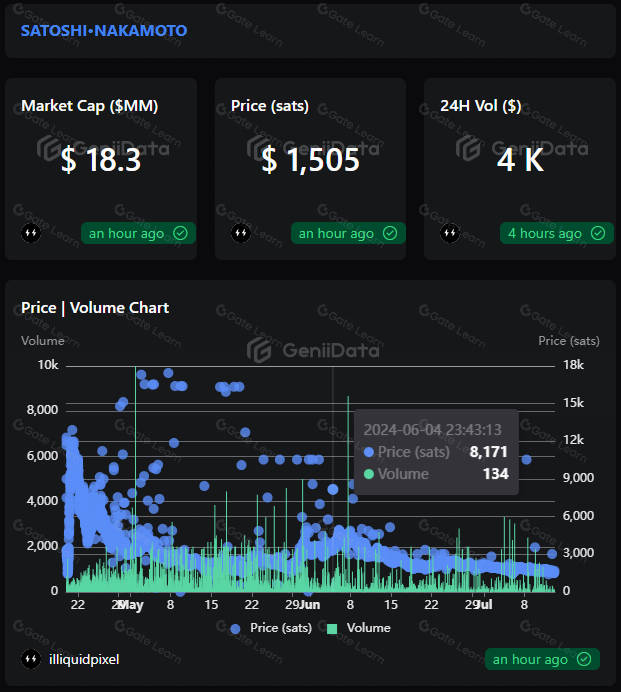This screenshot has height=692, width=621.
Task: Click the 12k label on price axis
Action: (x=573, y=440)
